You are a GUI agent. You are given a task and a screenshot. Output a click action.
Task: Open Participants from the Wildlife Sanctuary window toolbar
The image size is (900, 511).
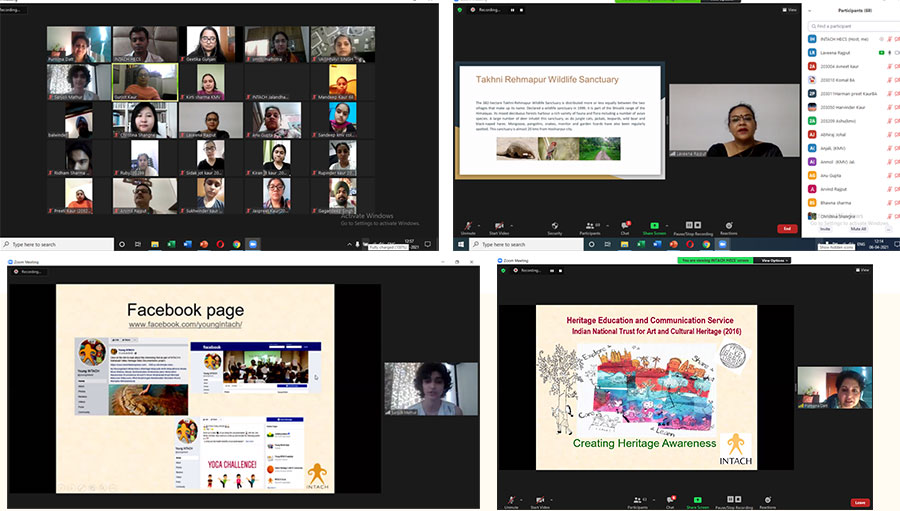[589, 228]
